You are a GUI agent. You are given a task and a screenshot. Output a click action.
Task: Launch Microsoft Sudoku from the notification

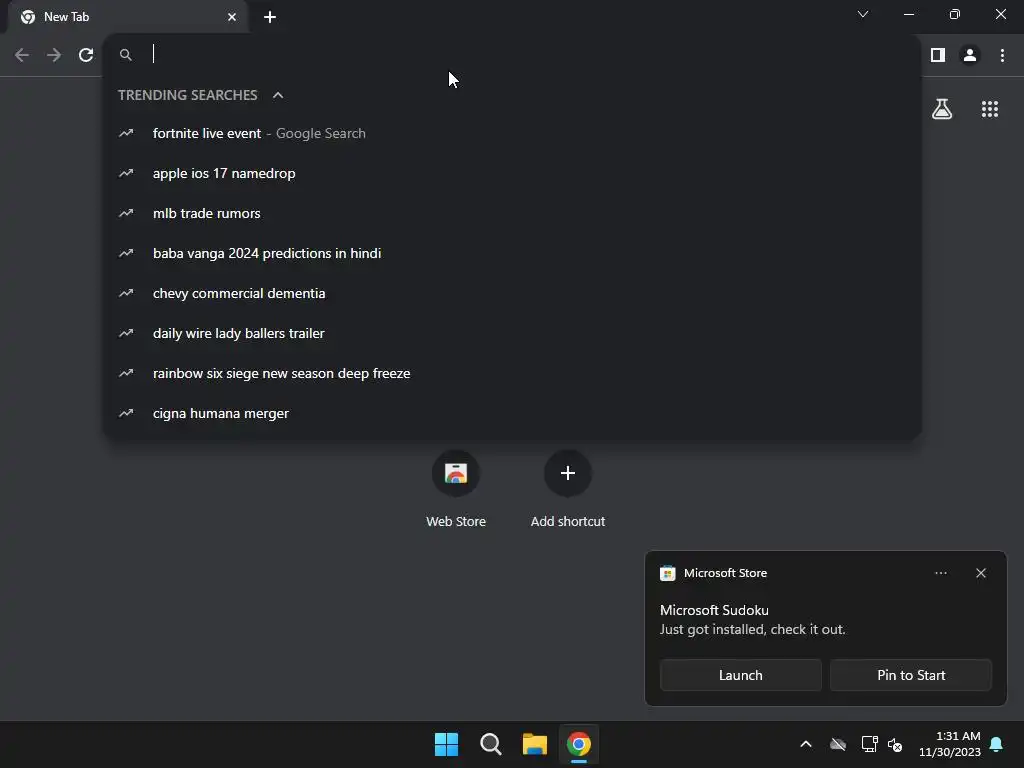point(741,675)
